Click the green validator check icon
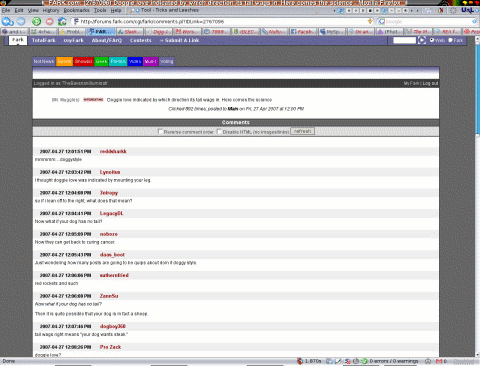 [x=364, y=361]
